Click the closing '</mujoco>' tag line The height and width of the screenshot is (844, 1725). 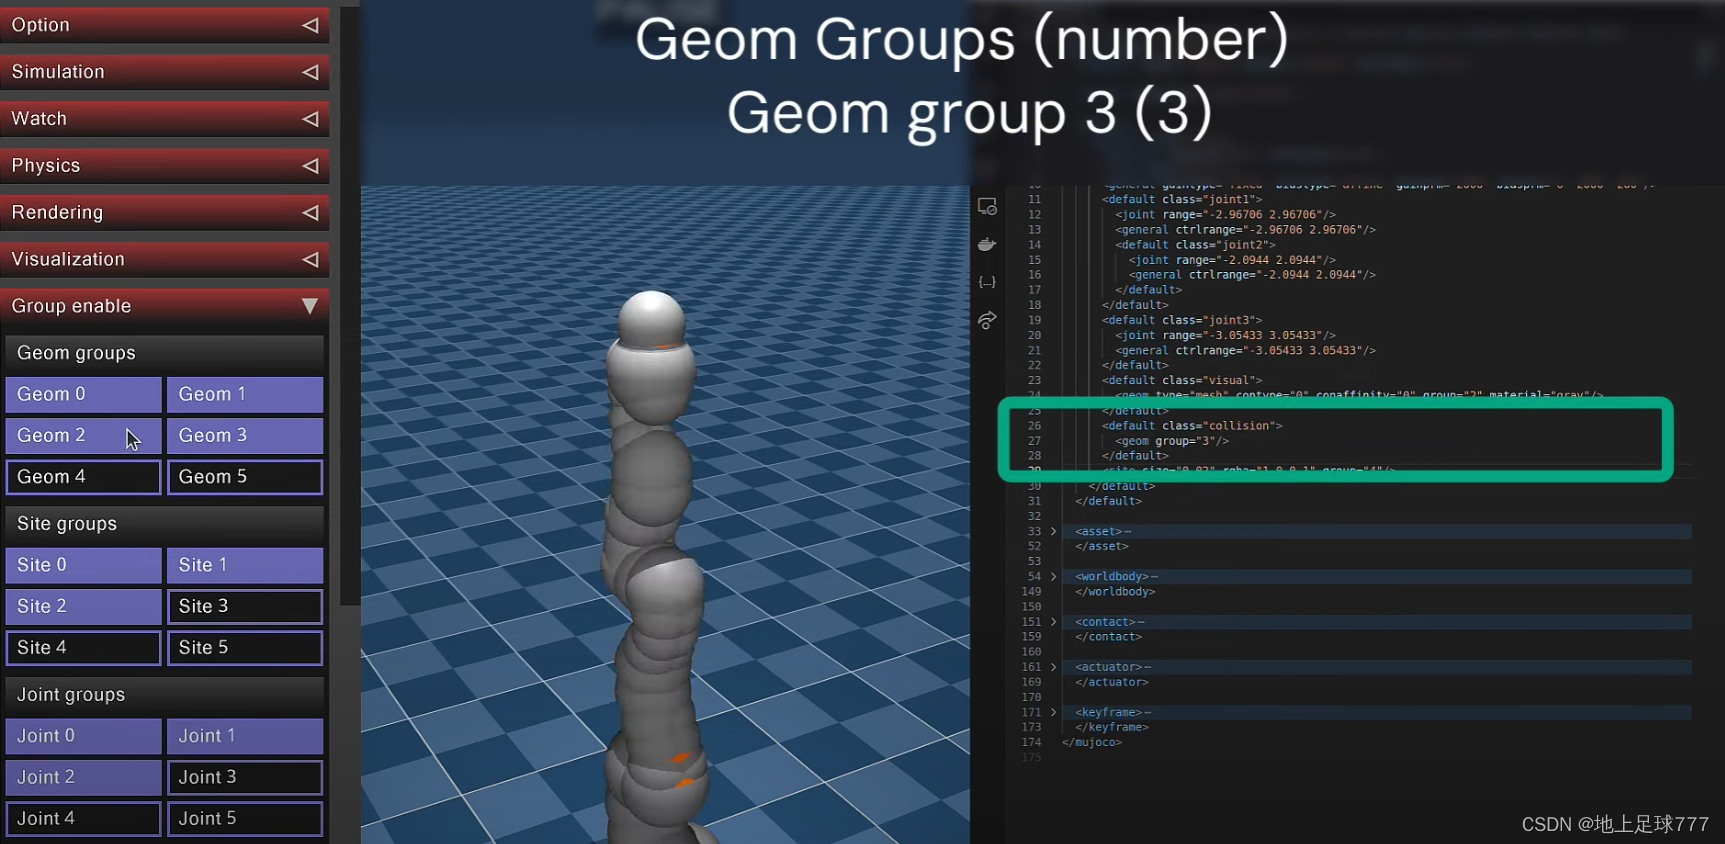tap(1091, 742)
